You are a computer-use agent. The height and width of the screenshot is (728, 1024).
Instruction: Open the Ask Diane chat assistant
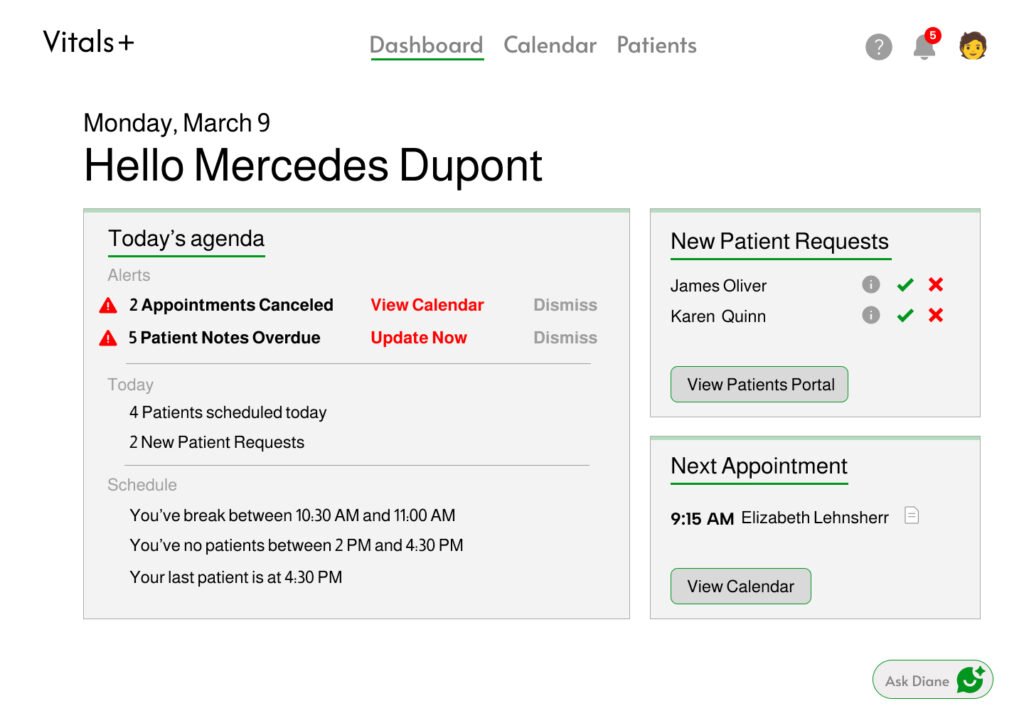click(x=933, y=680)
